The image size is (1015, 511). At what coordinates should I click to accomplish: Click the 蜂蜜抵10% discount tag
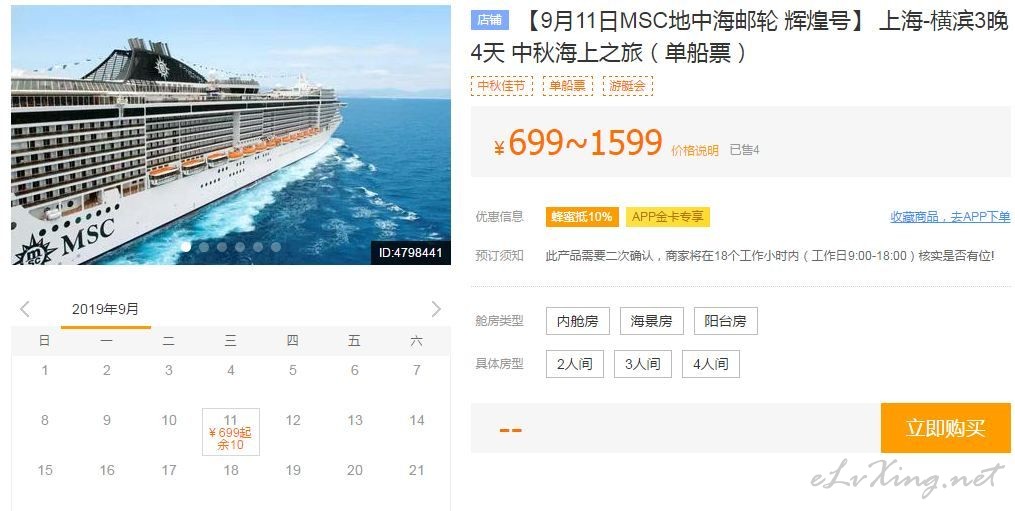tap(582, 217)
